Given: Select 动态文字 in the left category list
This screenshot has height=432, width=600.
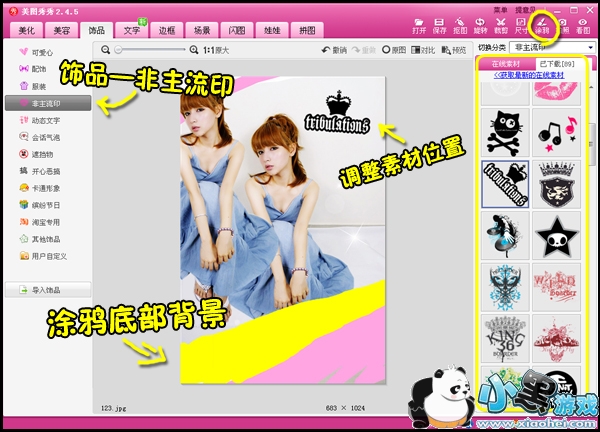Looking at the screenshot, I should coord(44,120).
